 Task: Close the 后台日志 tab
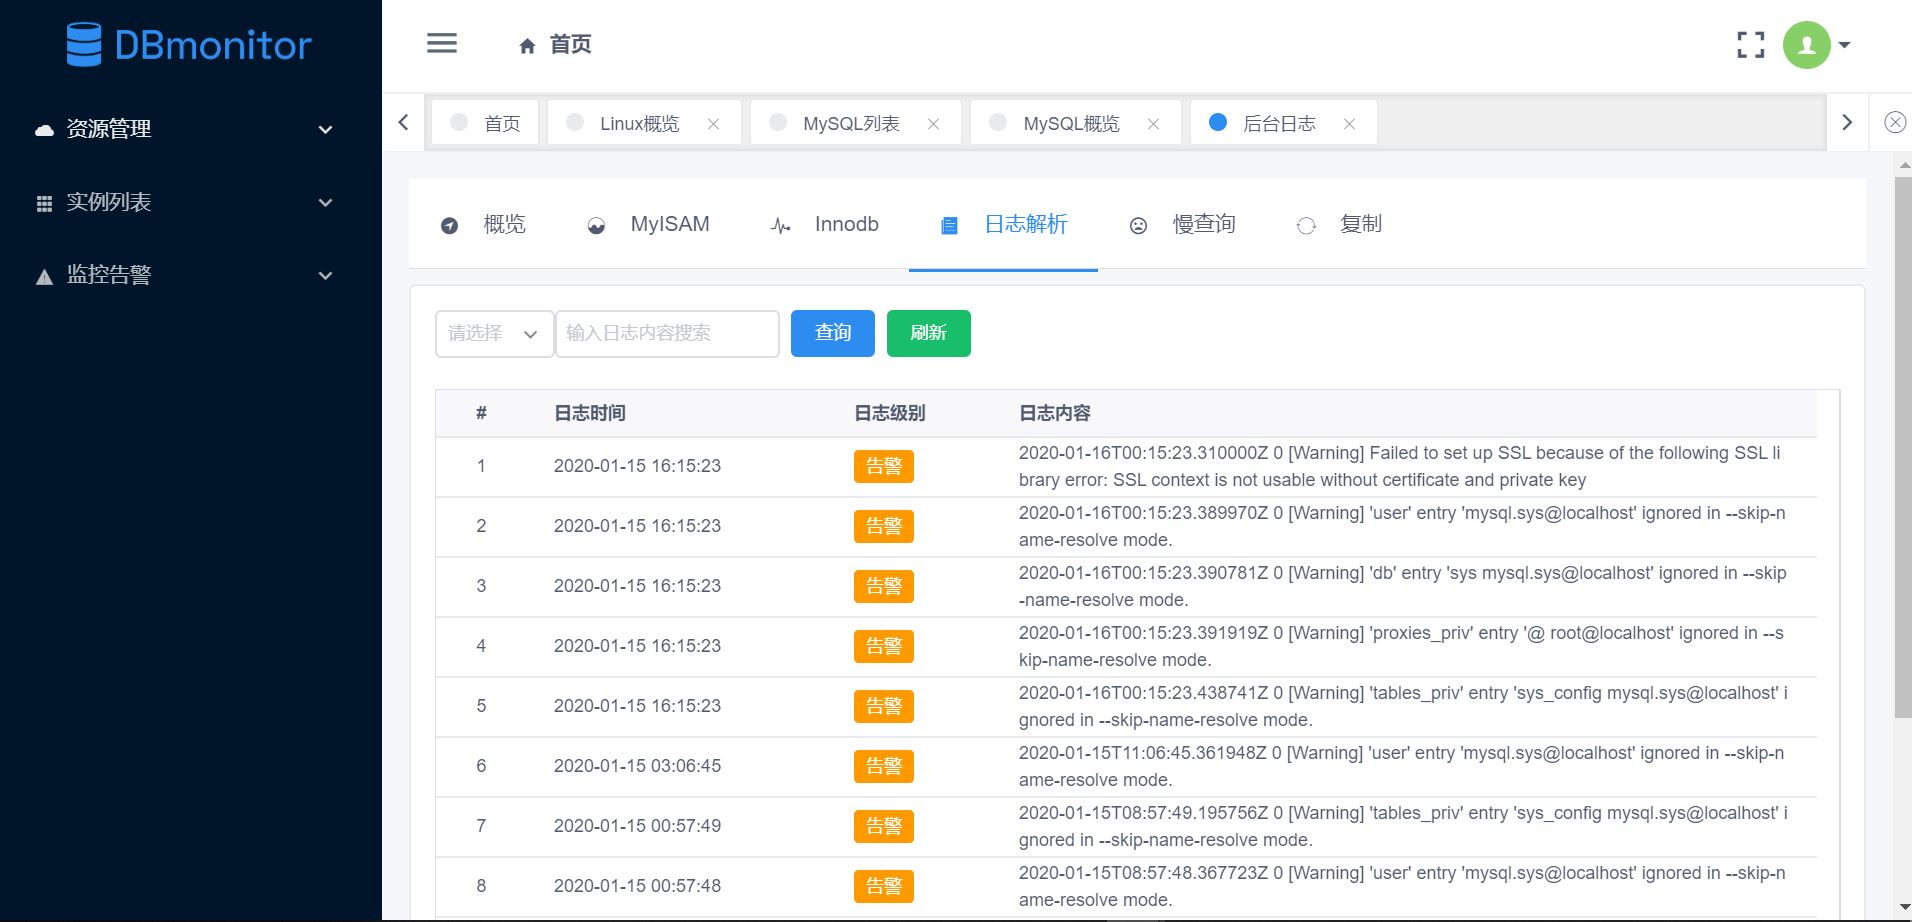pos(1349,124)
